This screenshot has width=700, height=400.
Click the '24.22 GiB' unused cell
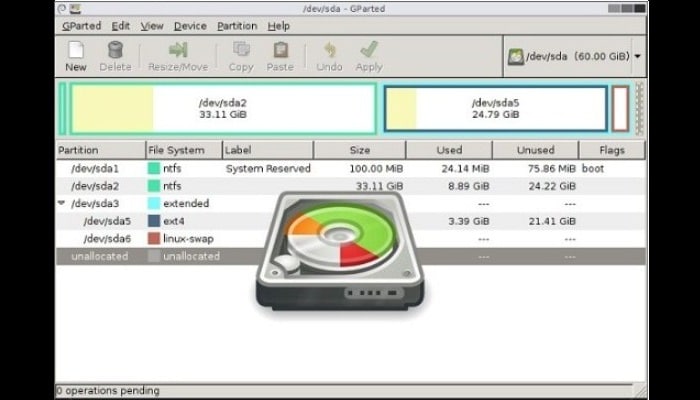[x=552, y=186]
